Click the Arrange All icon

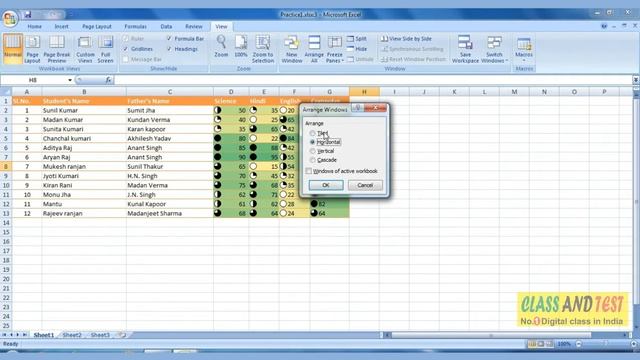(314, 43)
